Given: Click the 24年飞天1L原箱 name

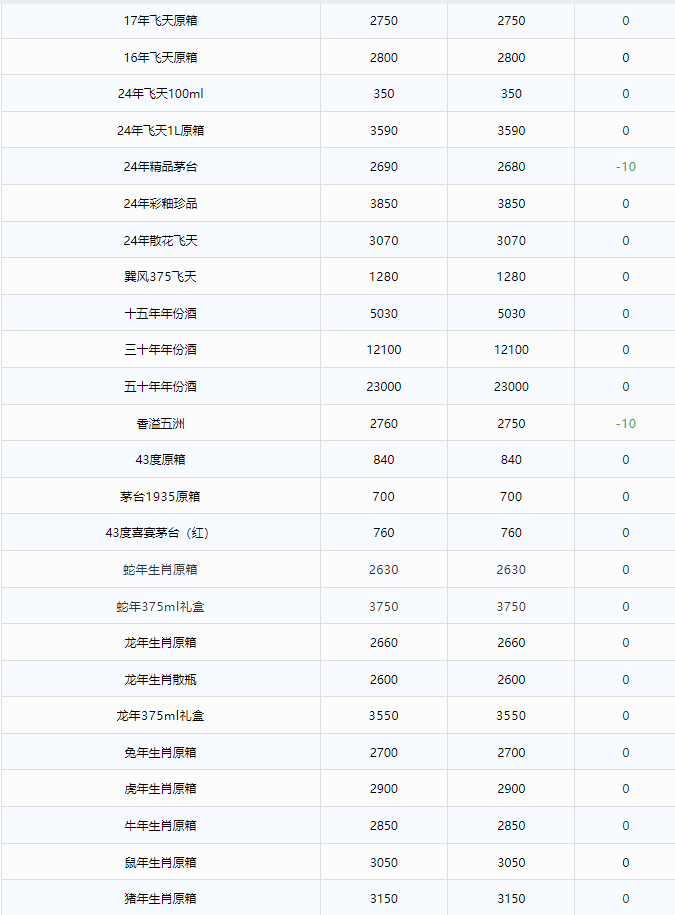Looking at the screenshot, I should tap(160, 130).
